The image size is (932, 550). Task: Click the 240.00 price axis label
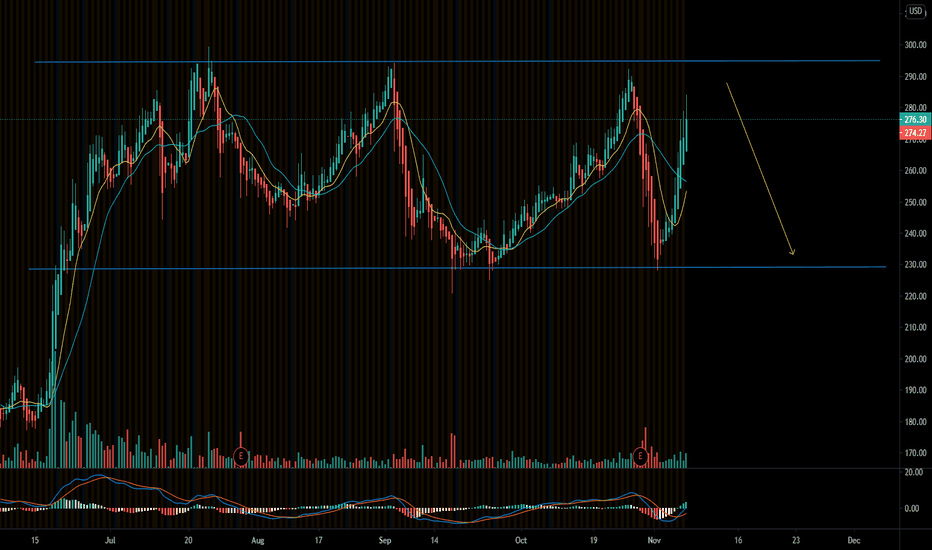pyautogui.click(x=915, y=234)
